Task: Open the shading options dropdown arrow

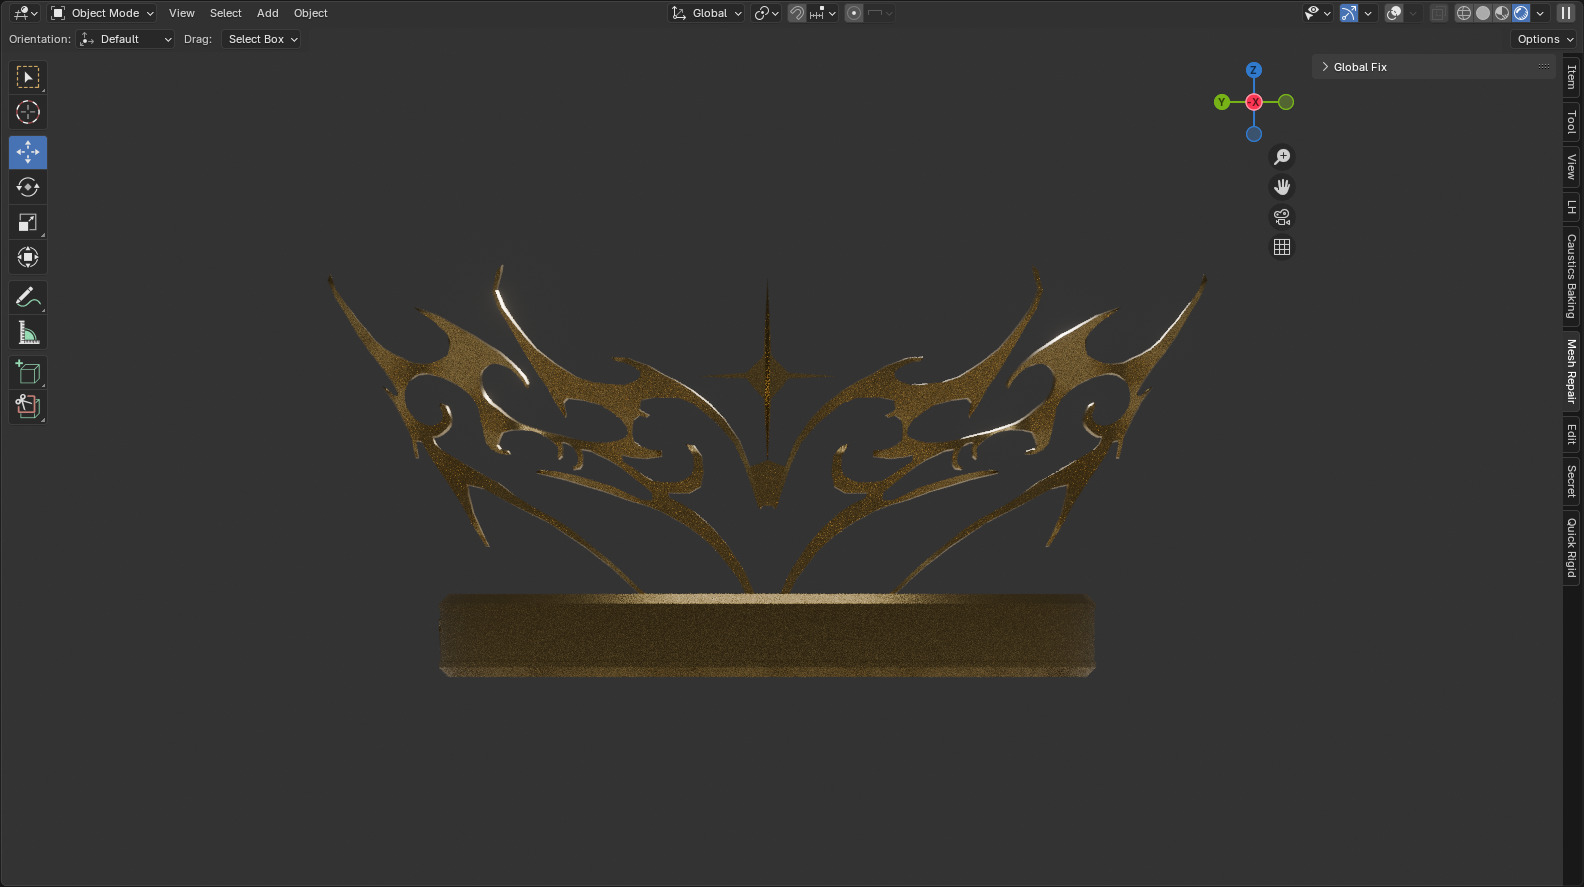Action: [1540, 13]
